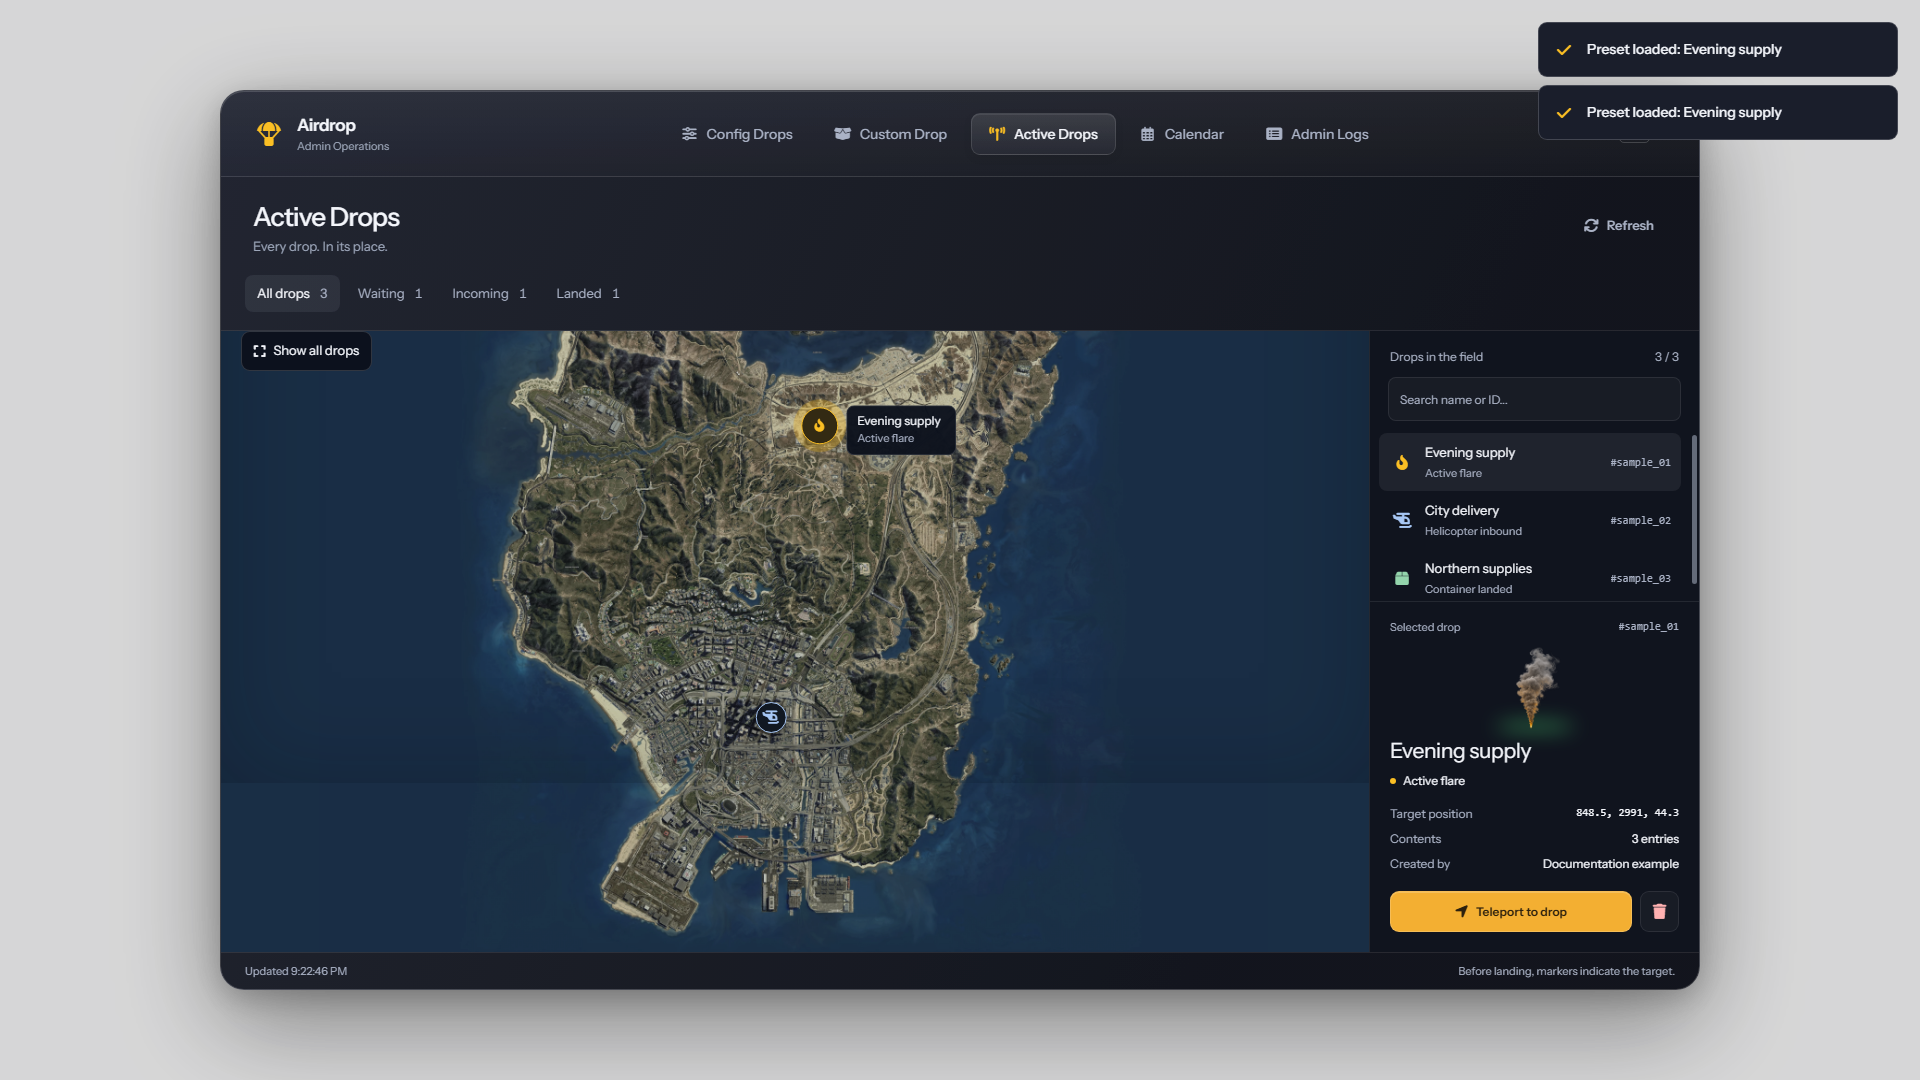Click the helicopter marker on the map
Viewport: 1920px width, 1080px height.
[770, 717]
